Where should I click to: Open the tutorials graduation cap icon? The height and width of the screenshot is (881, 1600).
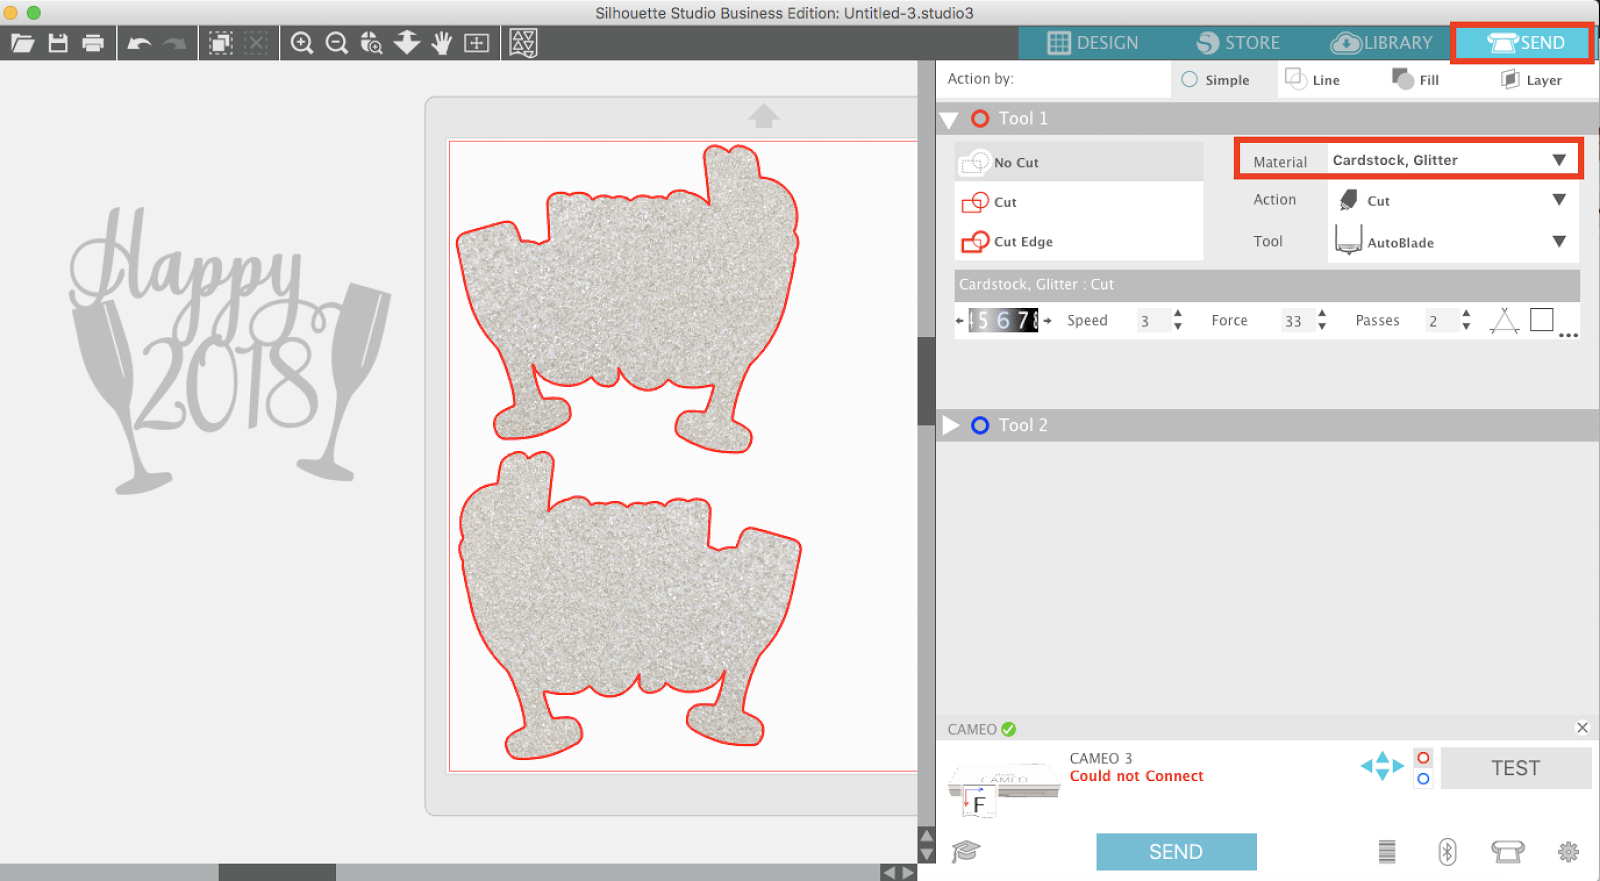point(966,851)
